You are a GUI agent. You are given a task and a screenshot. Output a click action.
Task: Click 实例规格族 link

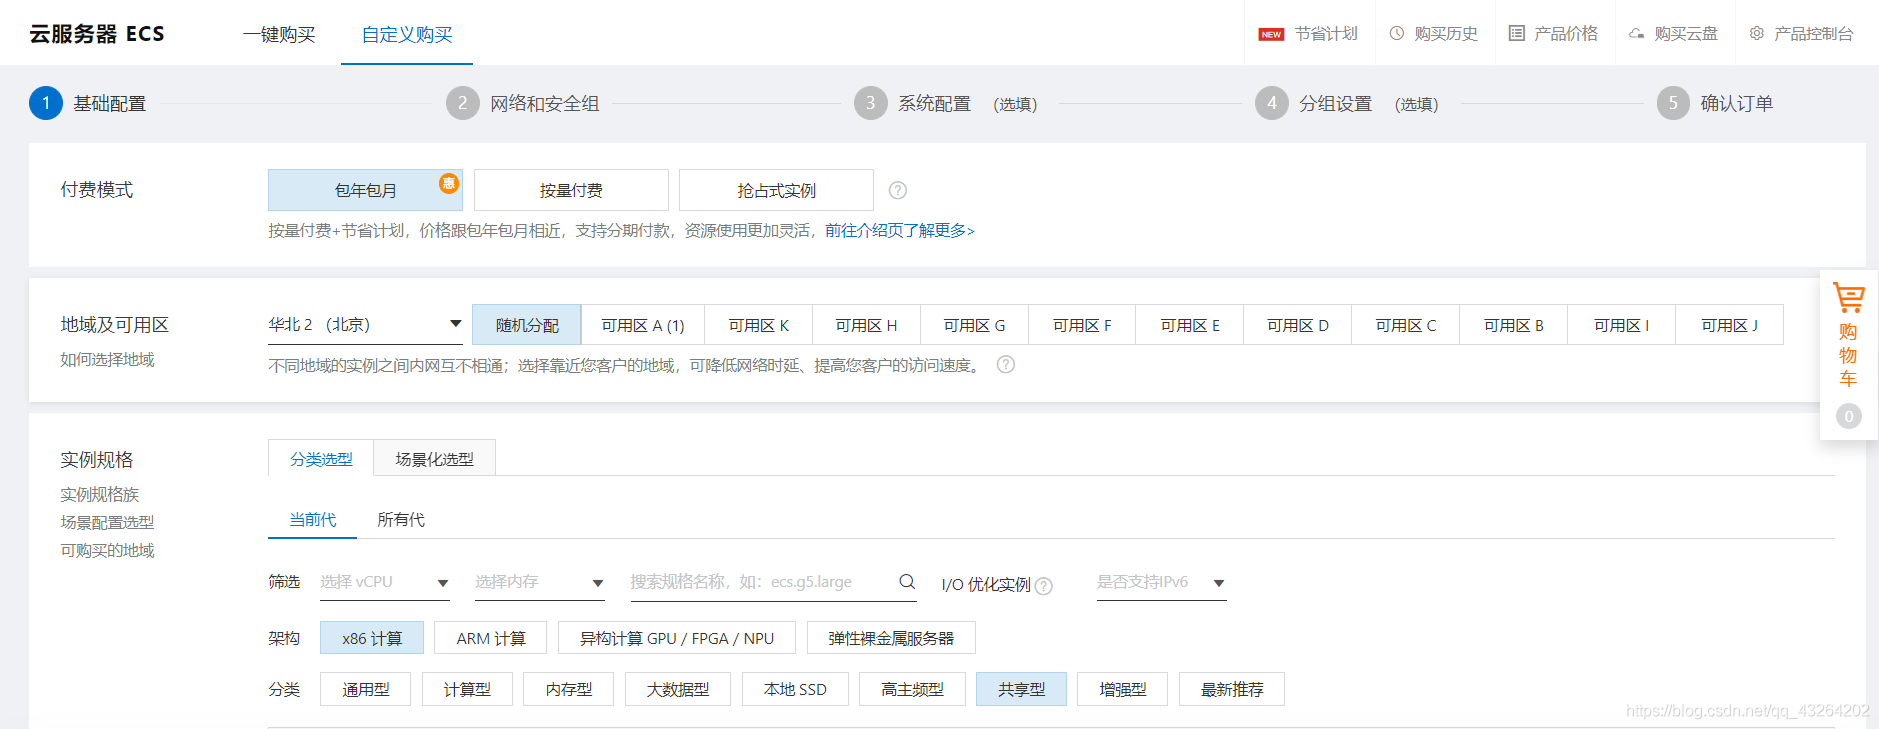click(x=99, y=494)
